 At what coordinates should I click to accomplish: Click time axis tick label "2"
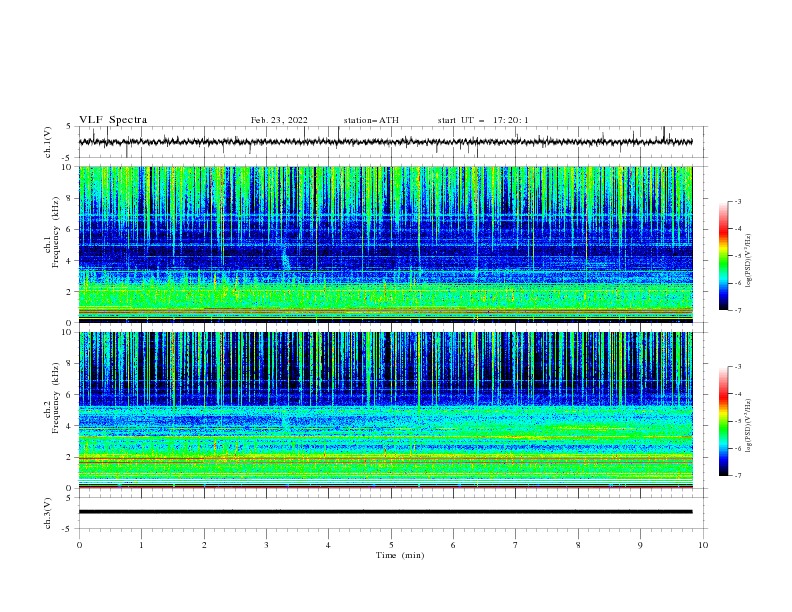204,545
